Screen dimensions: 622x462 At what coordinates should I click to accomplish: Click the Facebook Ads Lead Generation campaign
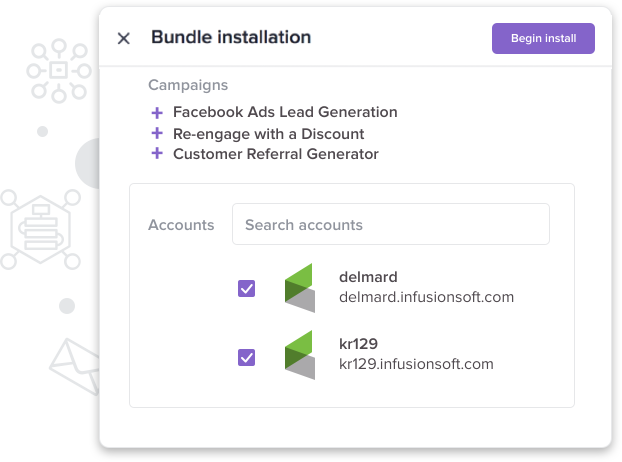[285, 112]
